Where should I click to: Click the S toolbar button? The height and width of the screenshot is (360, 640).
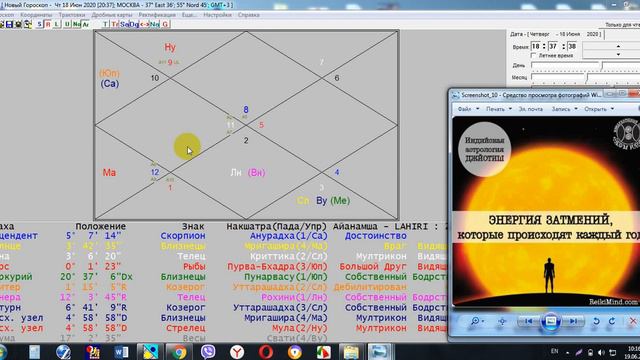40,24
